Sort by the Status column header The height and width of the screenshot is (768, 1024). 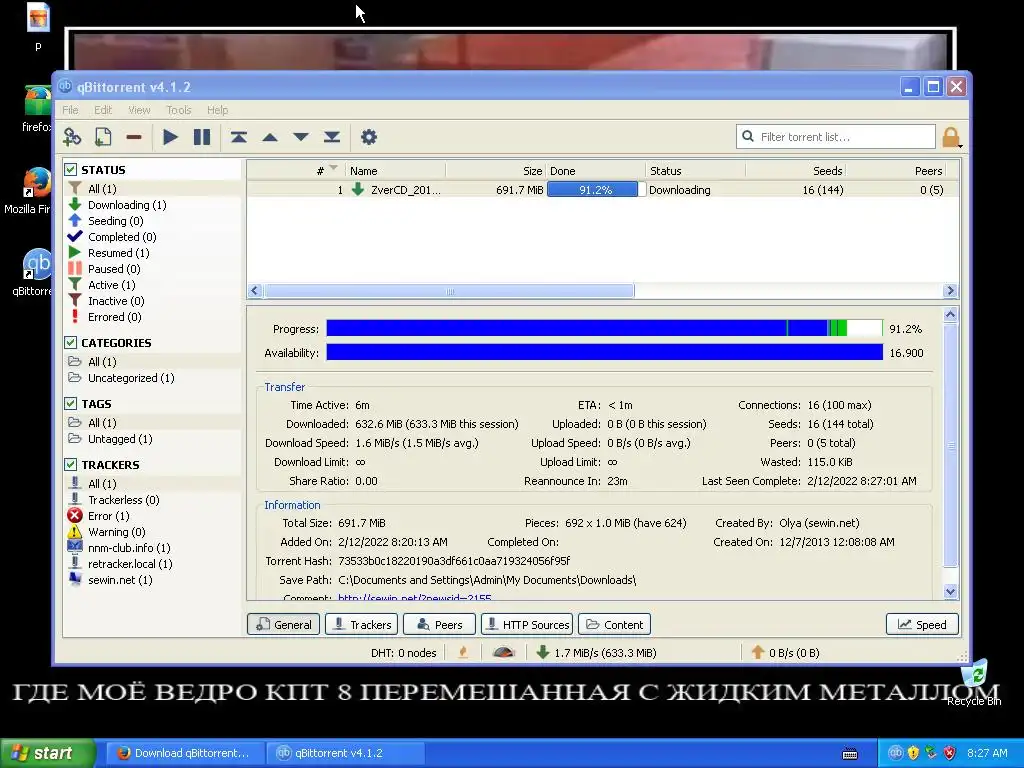(x=695, y=170)
